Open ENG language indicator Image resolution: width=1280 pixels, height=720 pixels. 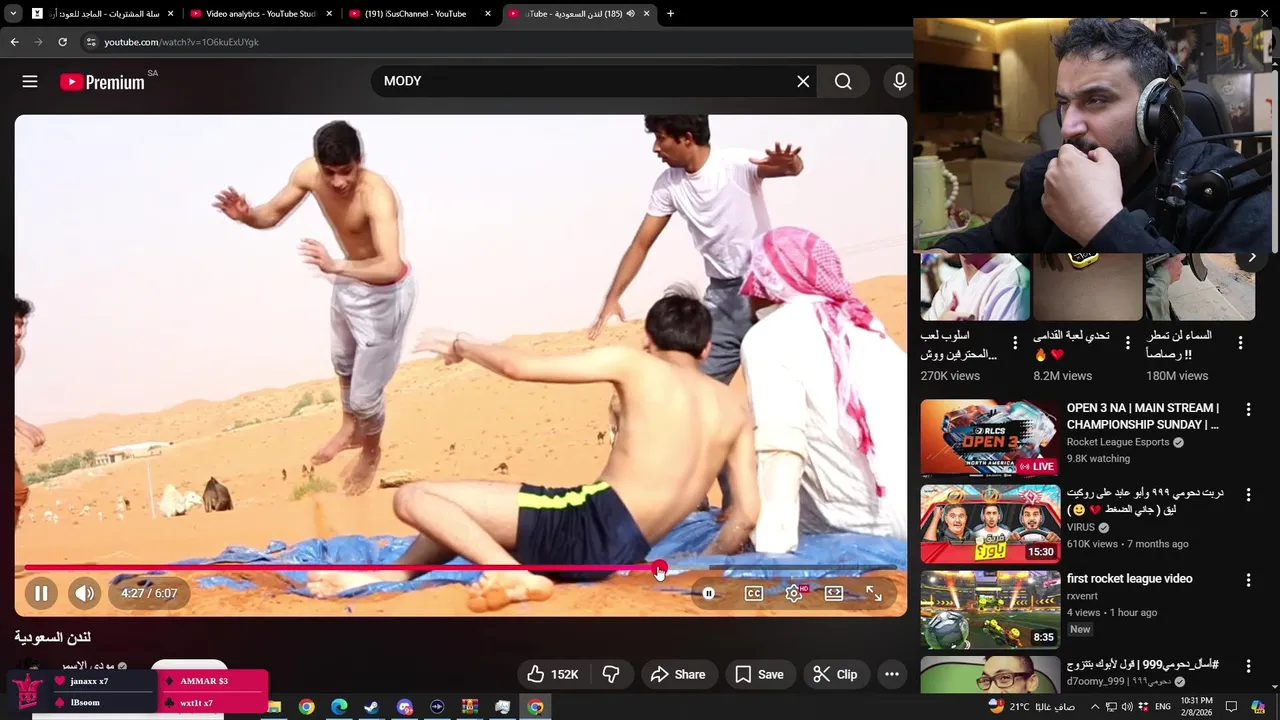1163,707
